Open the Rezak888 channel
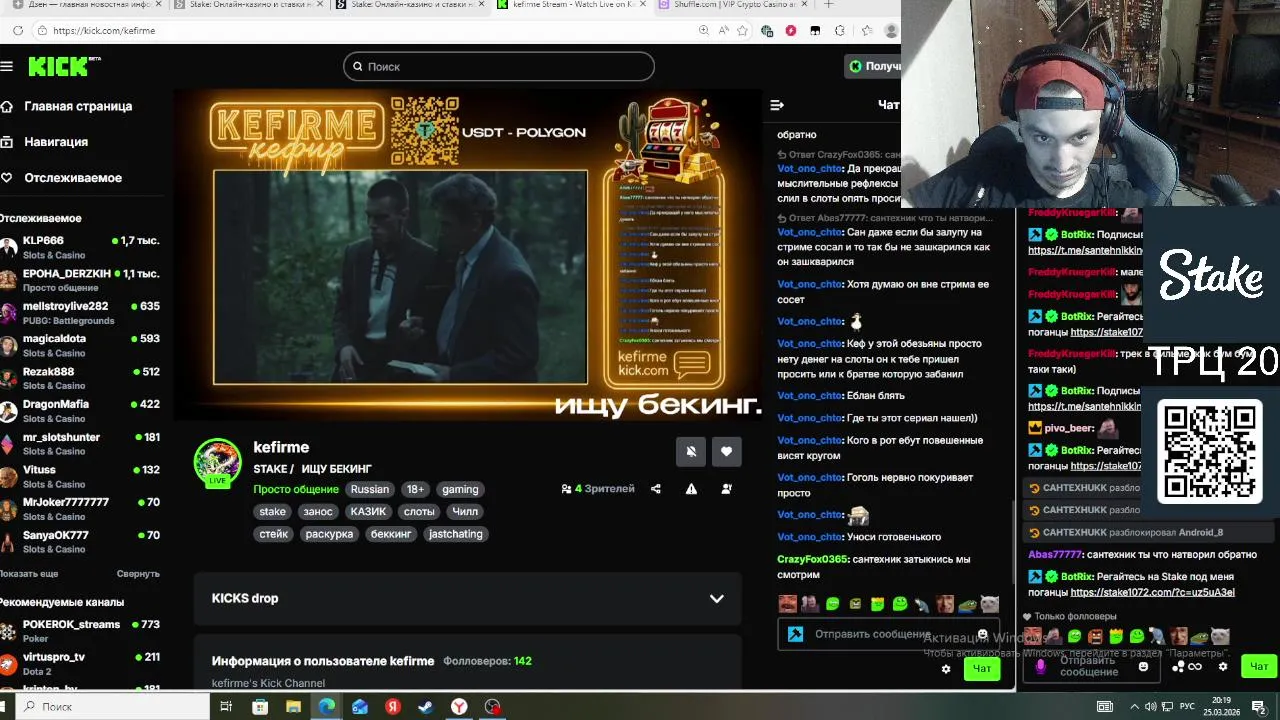The image size is (1280, 720). click(x=80, y=378)
